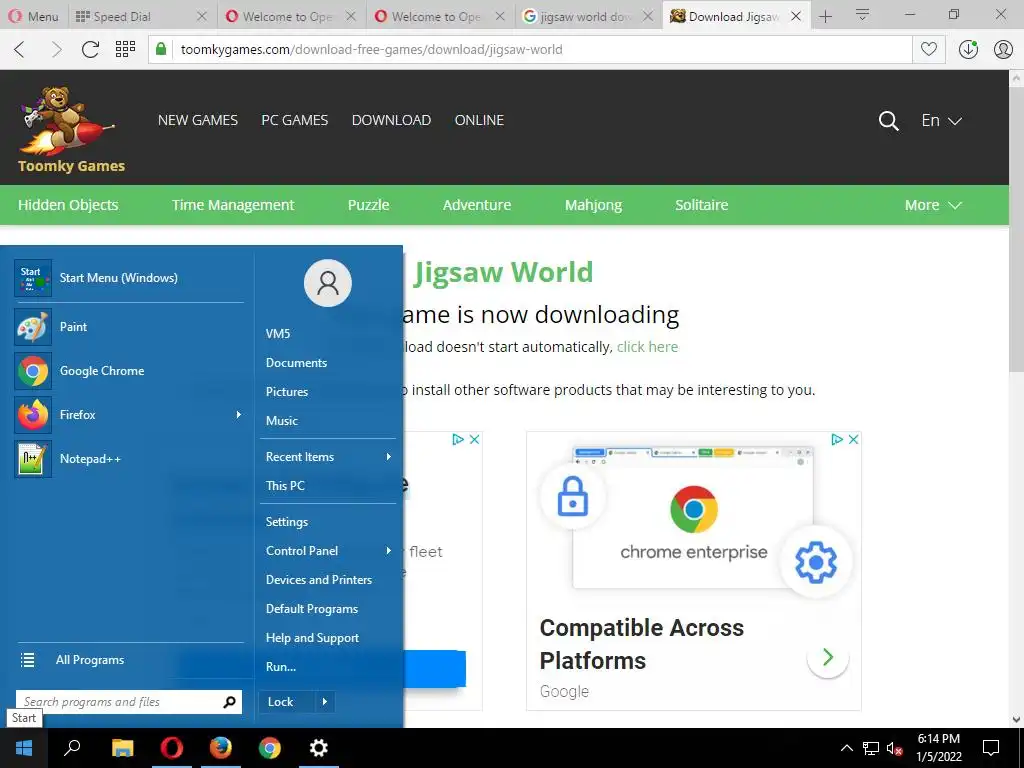Bookmark page with the heart icon
Viewport: 1024px width, 768px height.
click(x=929, y=49)
